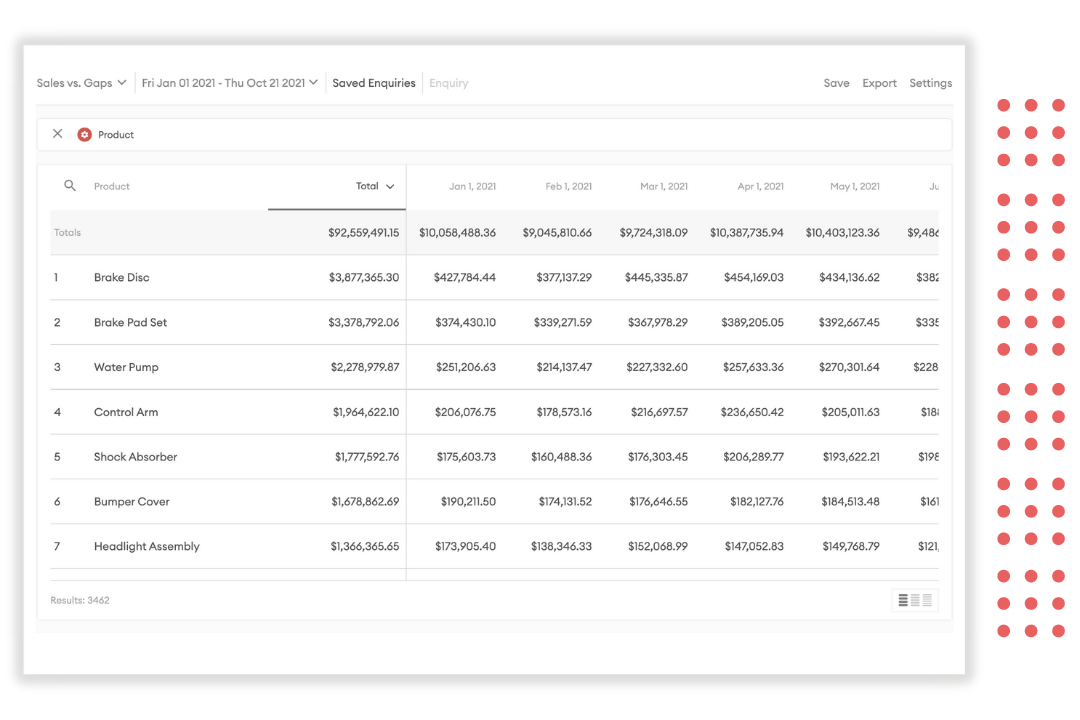The image size is (1080, 720).
Task: Switch to the Saved Enquiries tab
Action: coord(373,83)
